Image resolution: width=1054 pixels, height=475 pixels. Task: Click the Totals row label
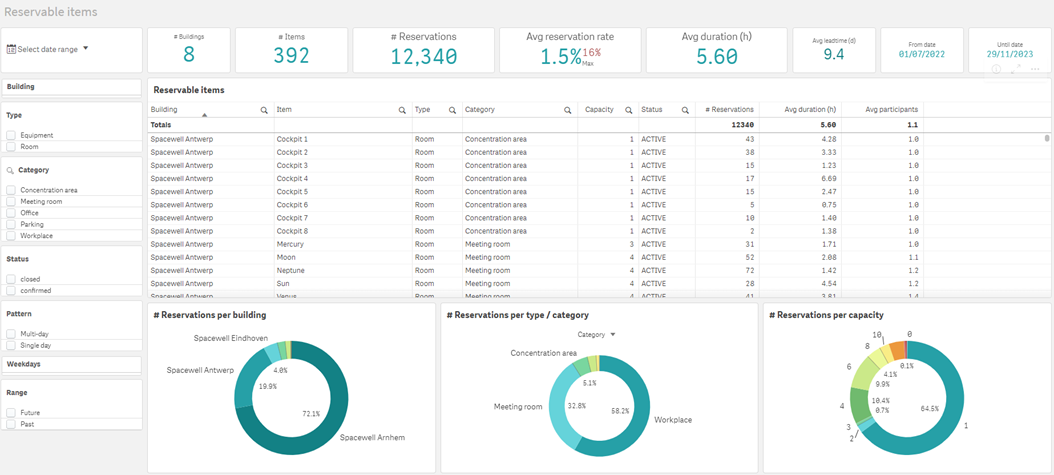pyautogui.click(x=161, y=125)
